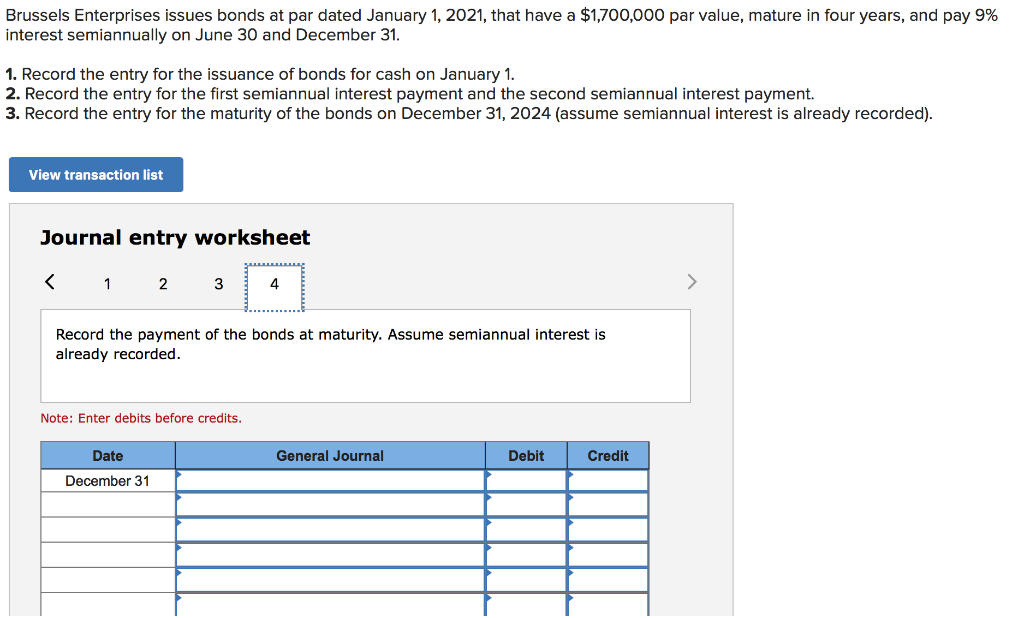The height and width of the screenshot is (618, 1024).
Task: Click the View transaction list button
Action: coord(95,174)
